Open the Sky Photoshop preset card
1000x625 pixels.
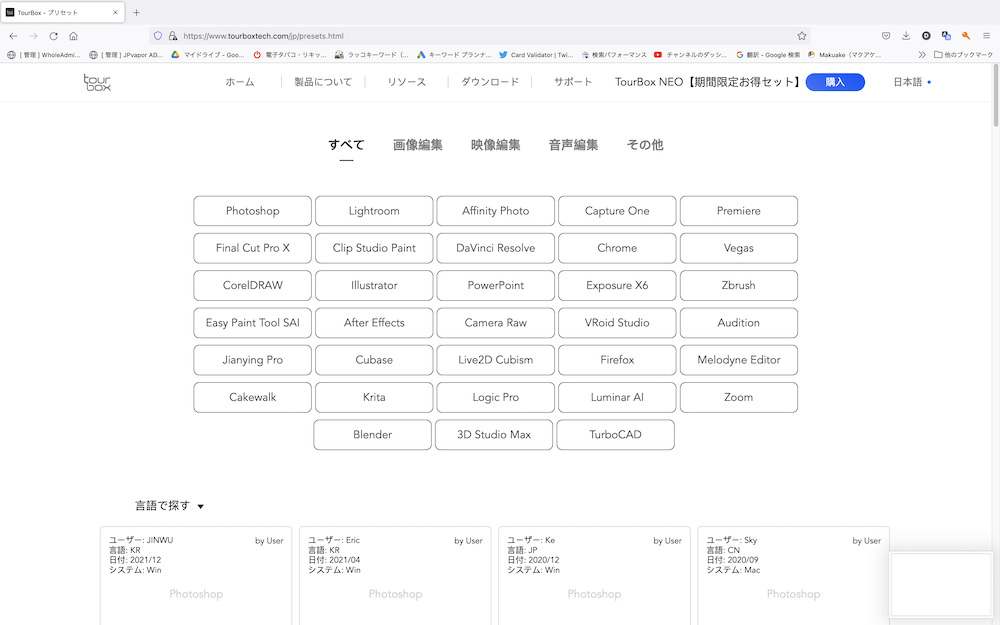(793, 576)
